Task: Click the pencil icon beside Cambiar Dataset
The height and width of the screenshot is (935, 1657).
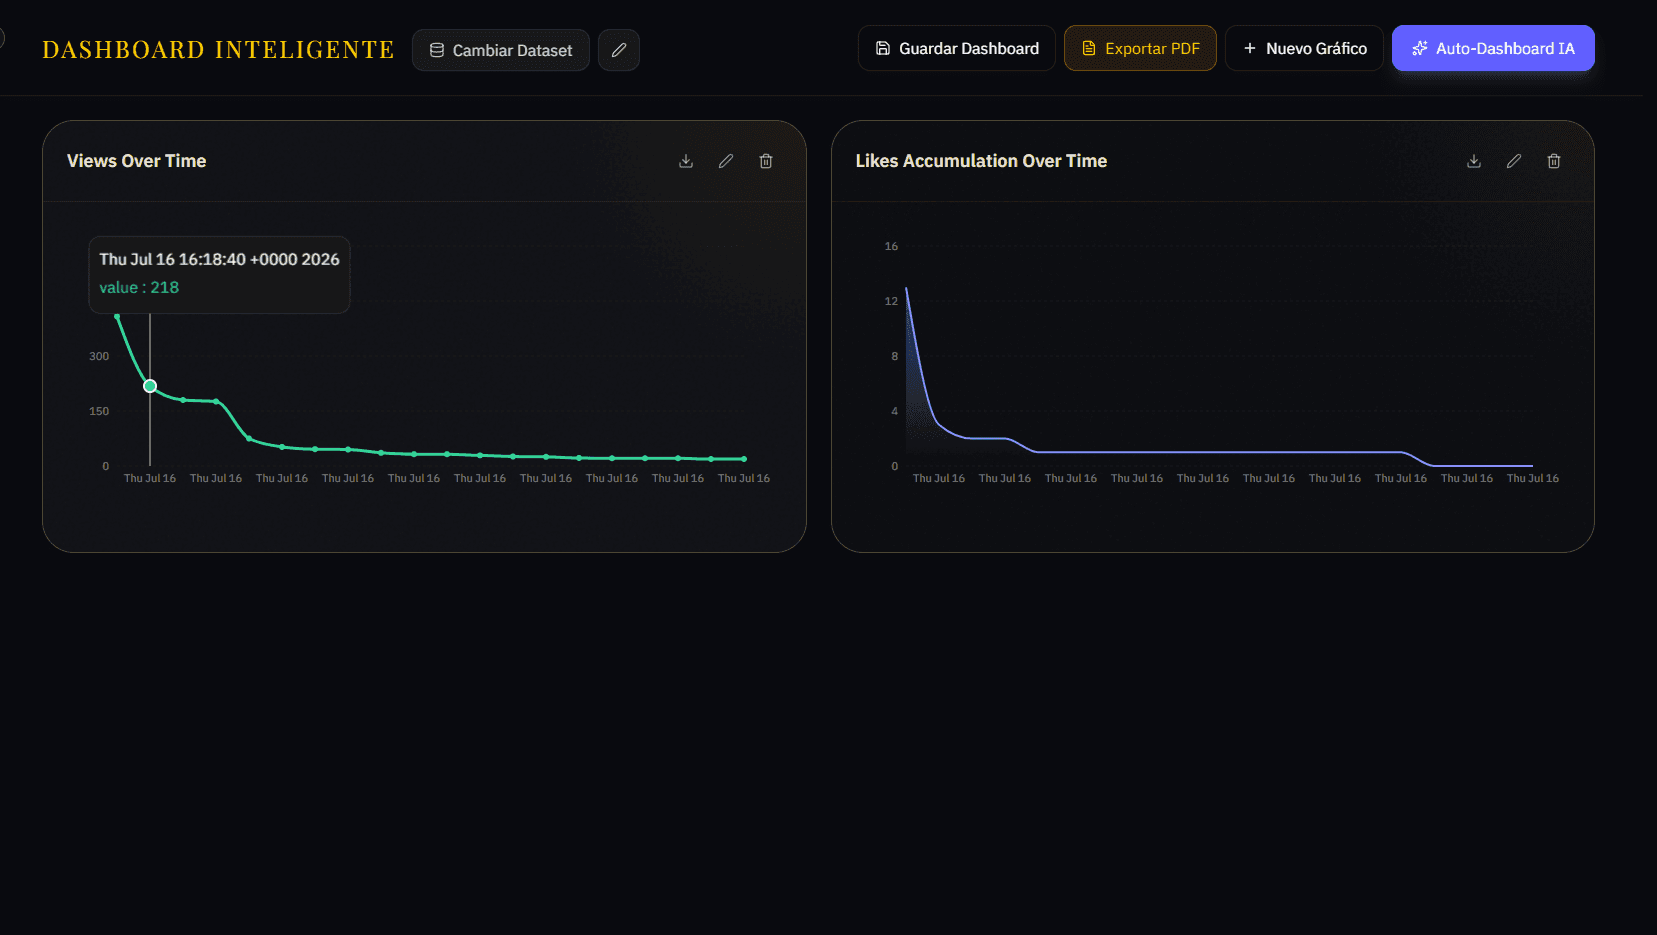Action: pyautogui.click(x=619, y=50)
